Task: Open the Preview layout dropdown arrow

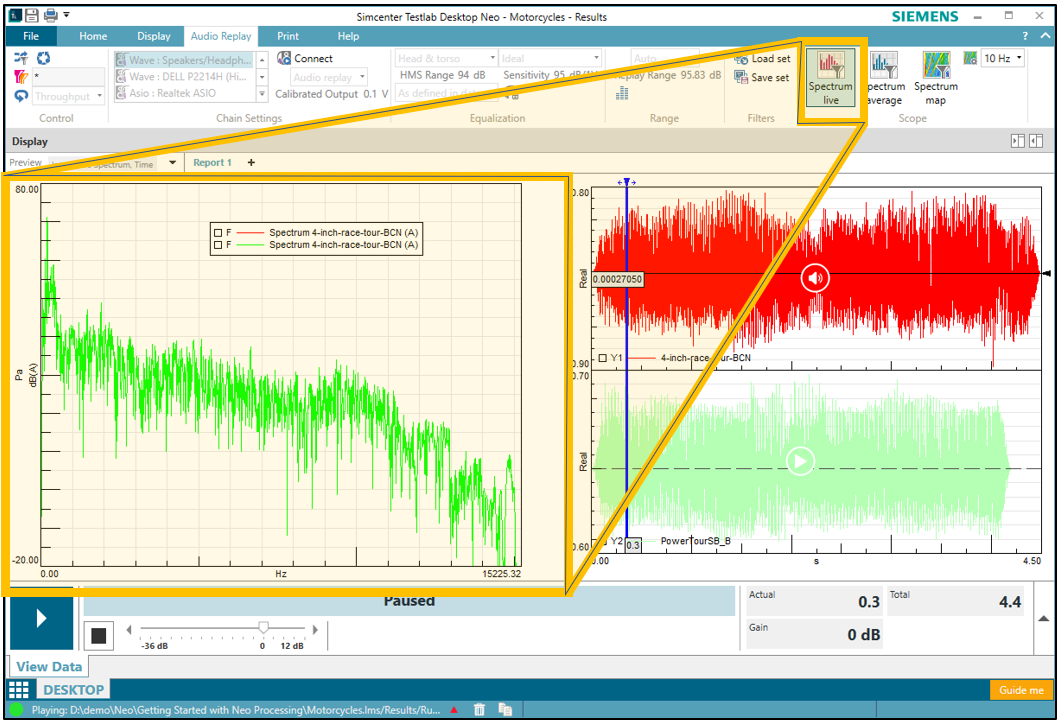Action: 172,163
